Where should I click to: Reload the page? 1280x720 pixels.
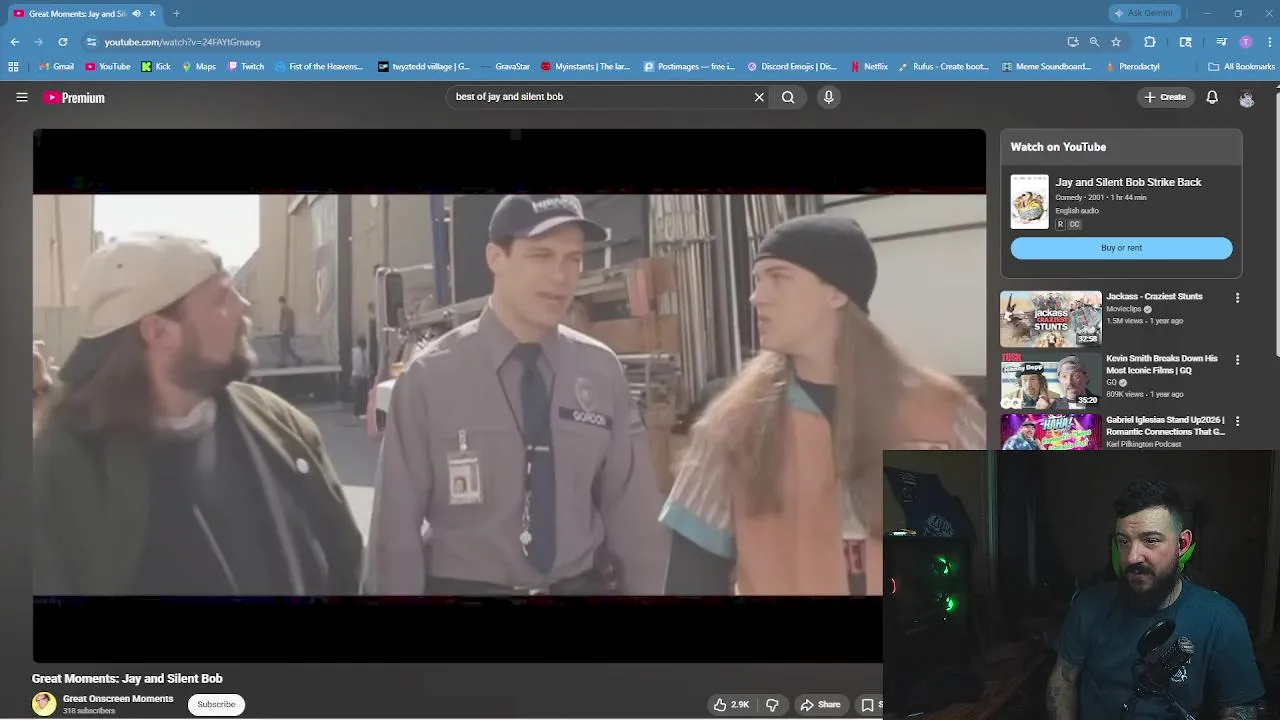click(x=63, y=42)
